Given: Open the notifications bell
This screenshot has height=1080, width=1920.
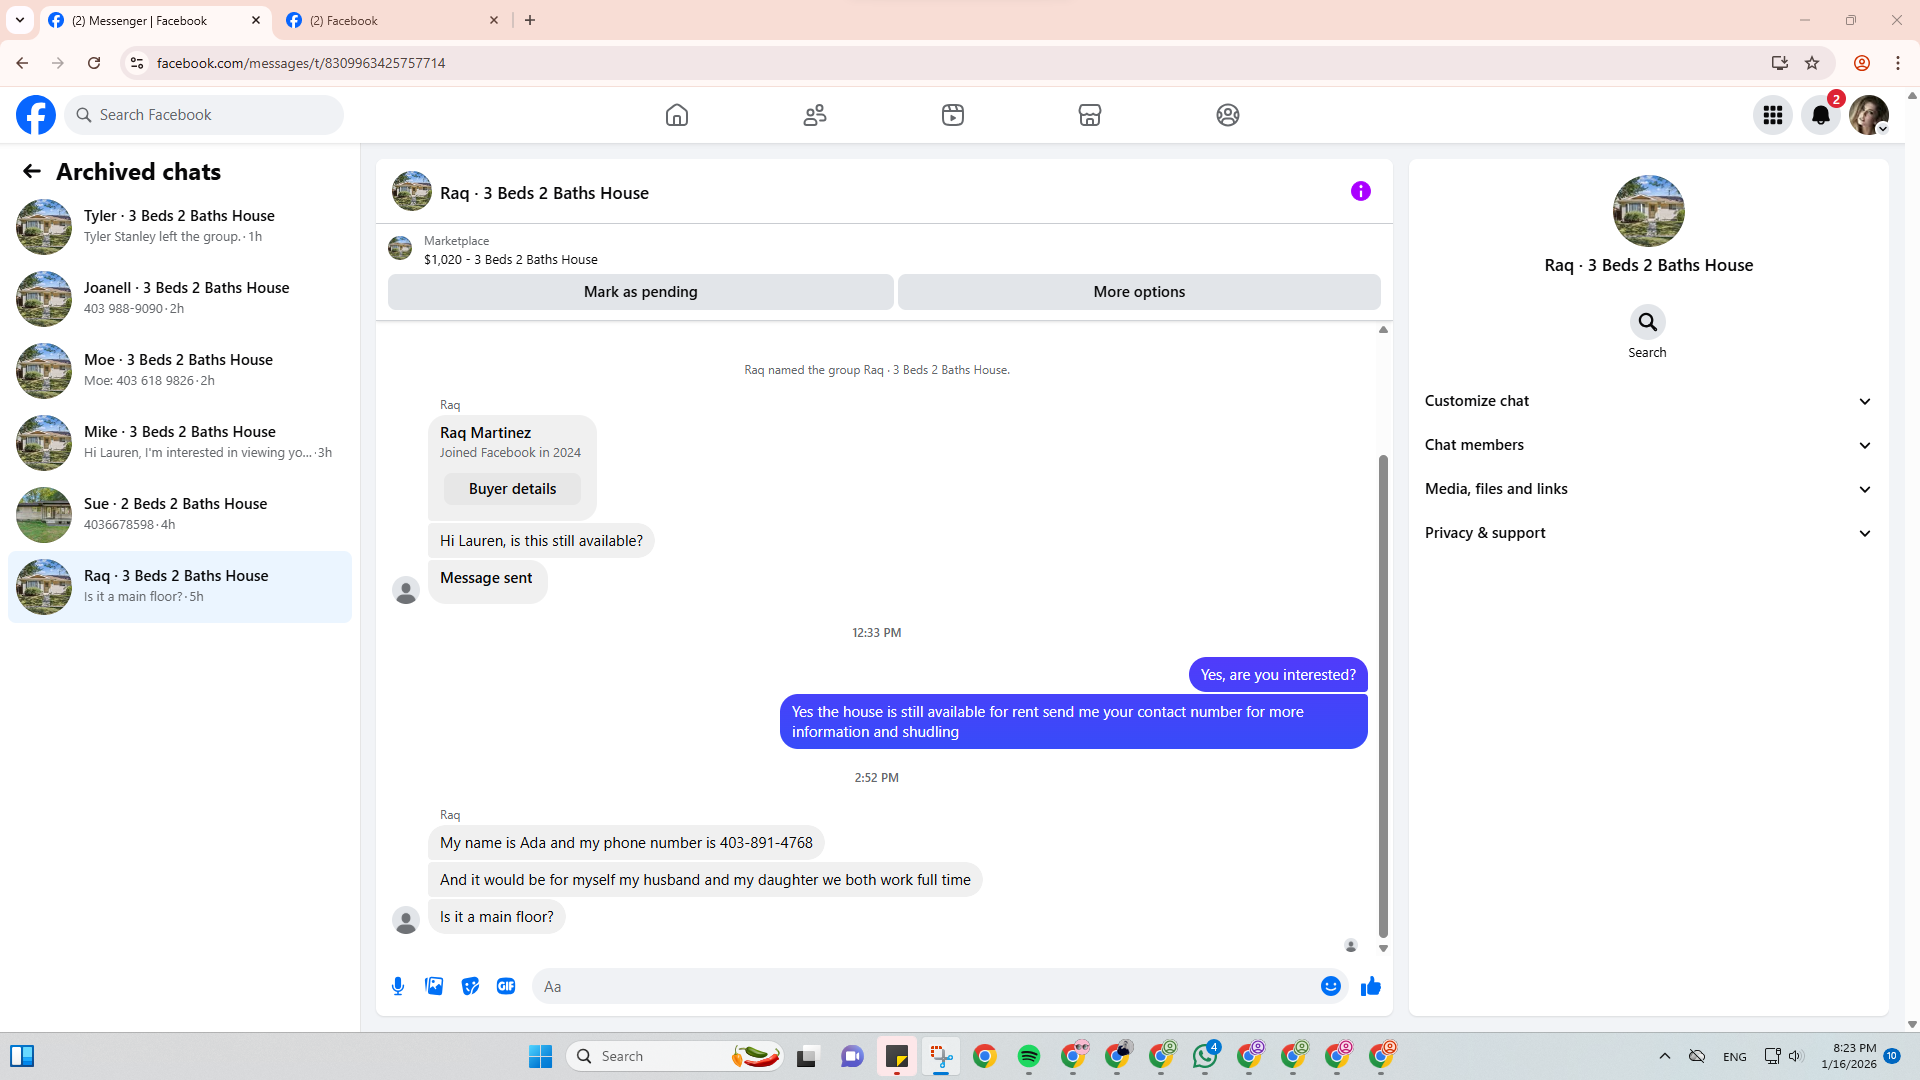Looking at the screenshot, I should point(1820,115).
